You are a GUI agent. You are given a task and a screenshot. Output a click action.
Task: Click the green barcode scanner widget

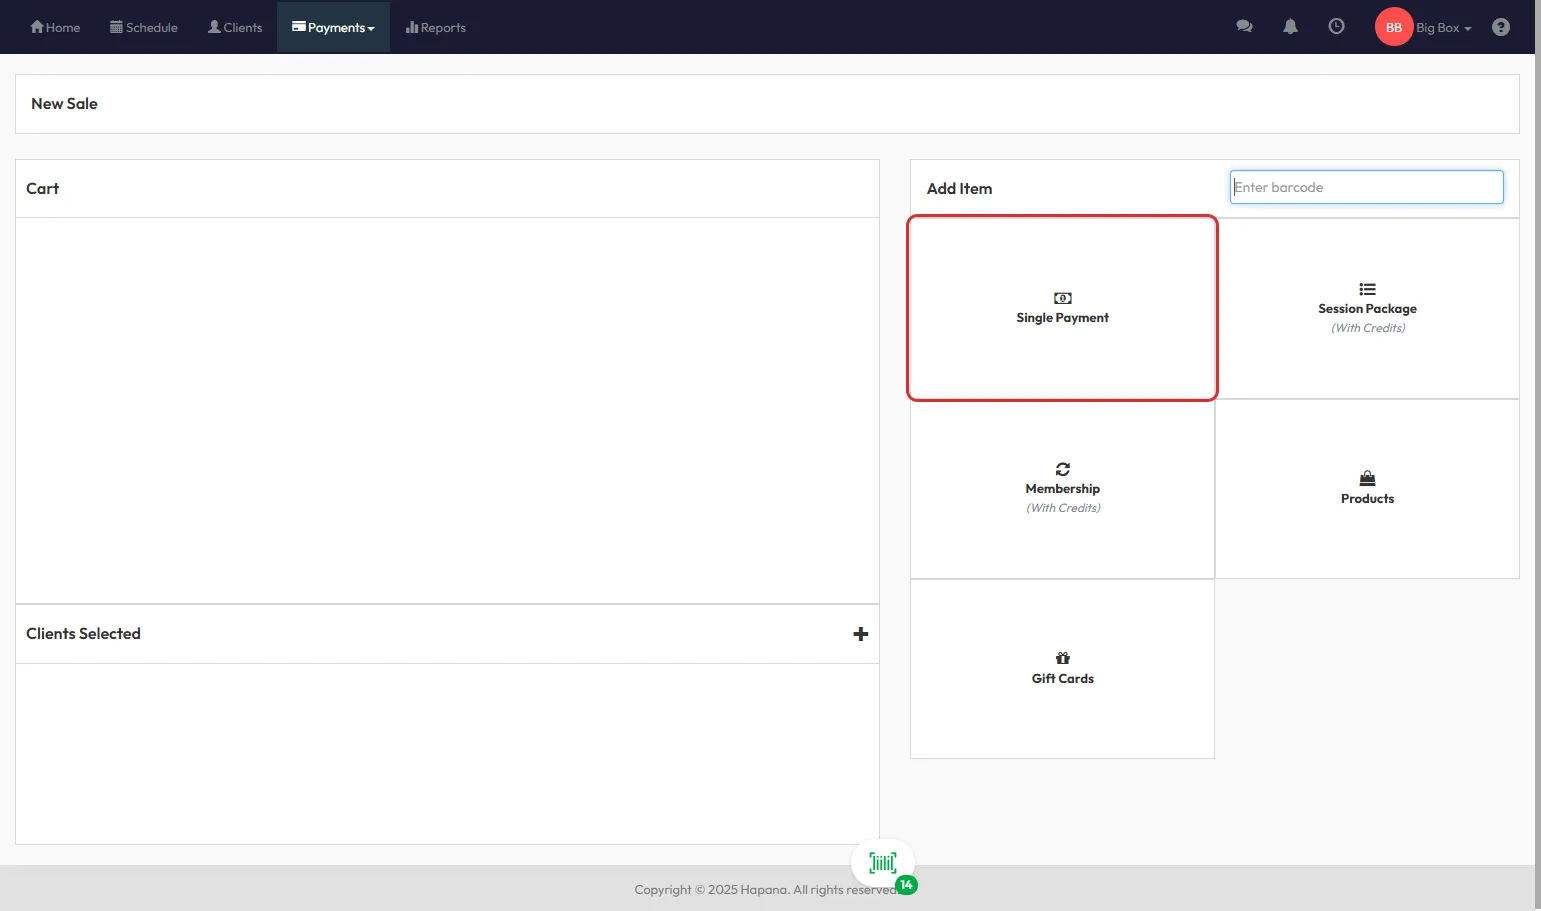pos(883,863)
